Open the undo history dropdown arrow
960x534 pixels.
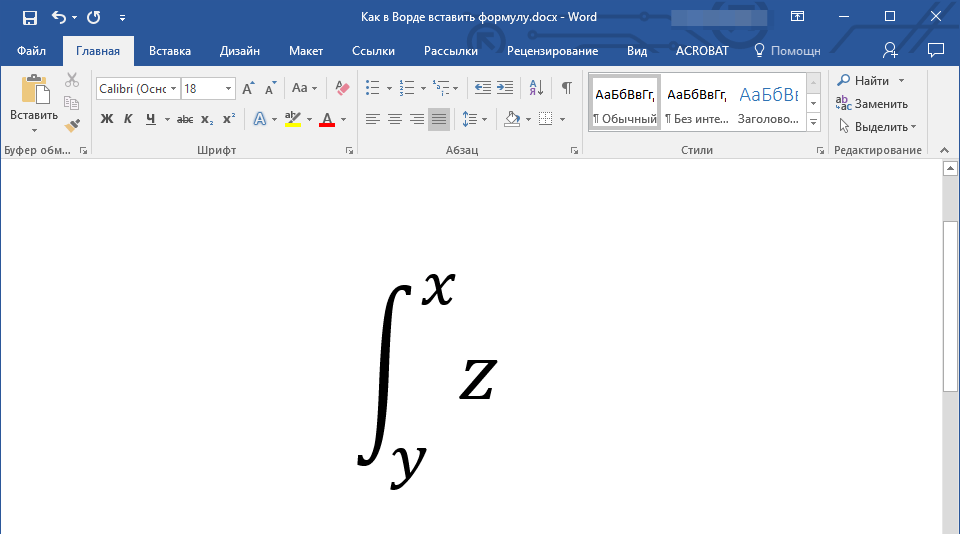pyautogui.click(x=75, y=17)
